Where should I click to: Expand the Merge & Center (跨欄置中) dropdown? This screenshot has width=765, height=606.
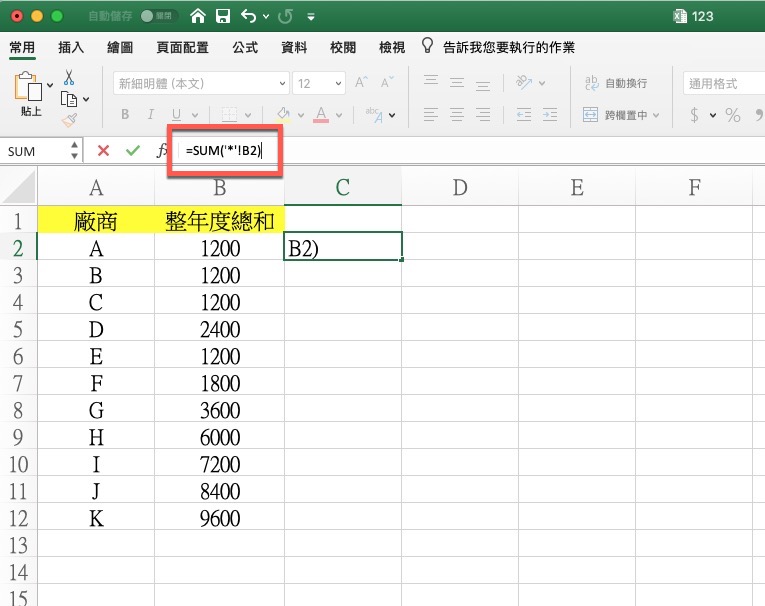[656, 115]
